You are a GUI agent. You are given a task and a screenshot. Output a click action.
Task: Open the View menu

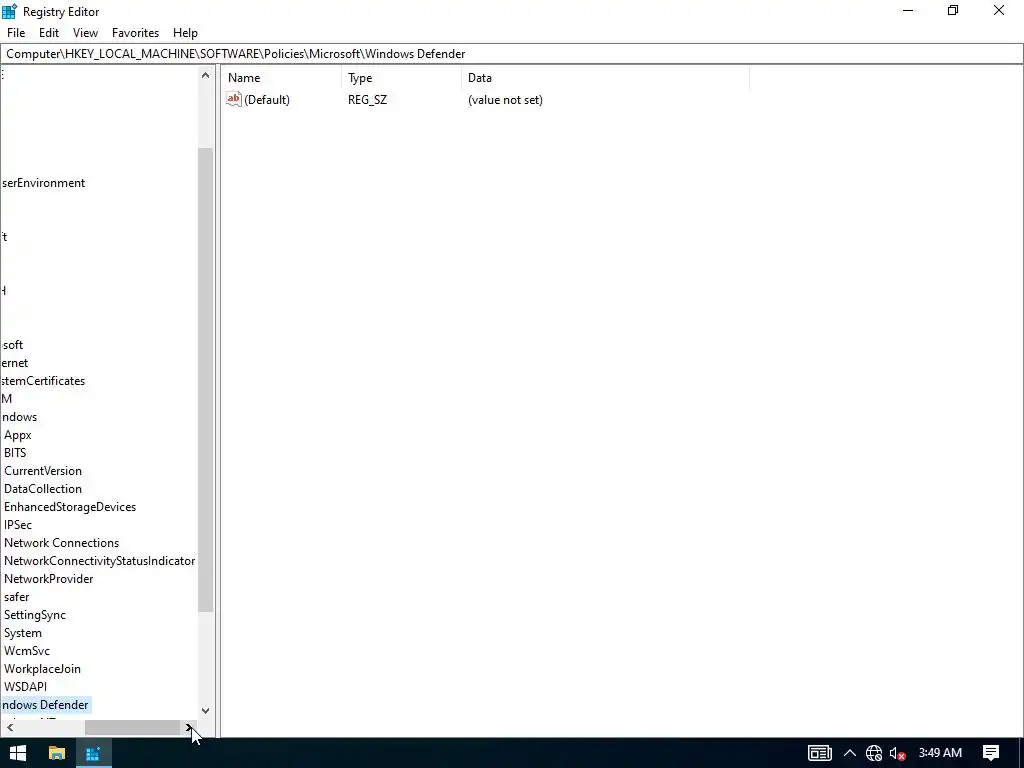(85, 33)
